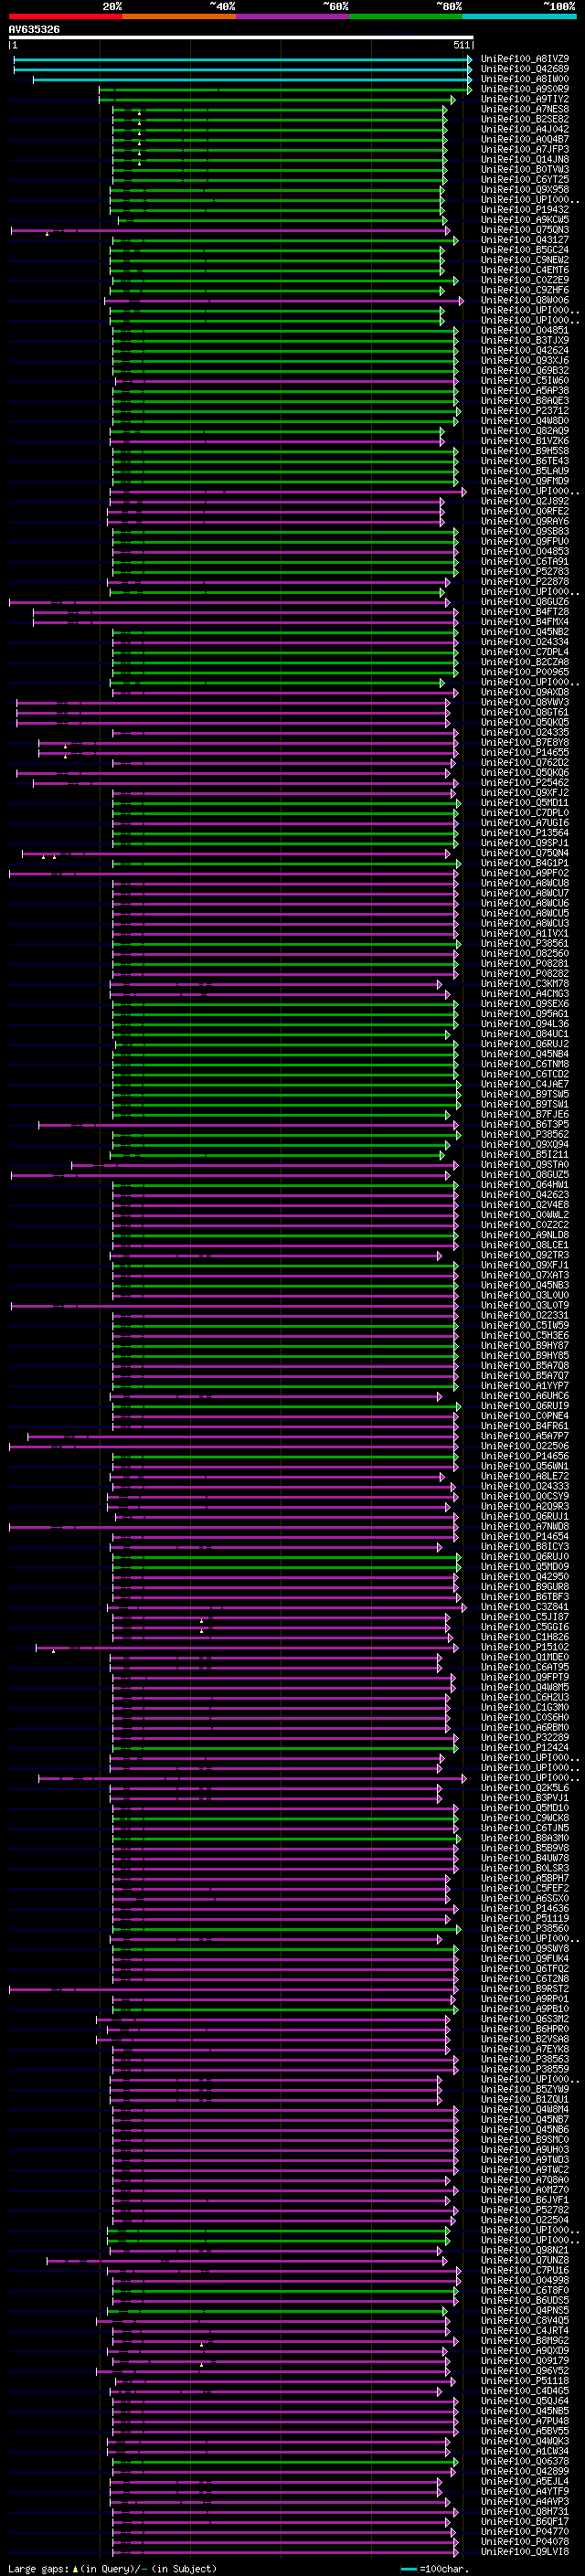The height and width of the screenshot is (2576, 585).
Task: Select label UniRef100_Q9SPJ1
Action: [x=524, y=843]
